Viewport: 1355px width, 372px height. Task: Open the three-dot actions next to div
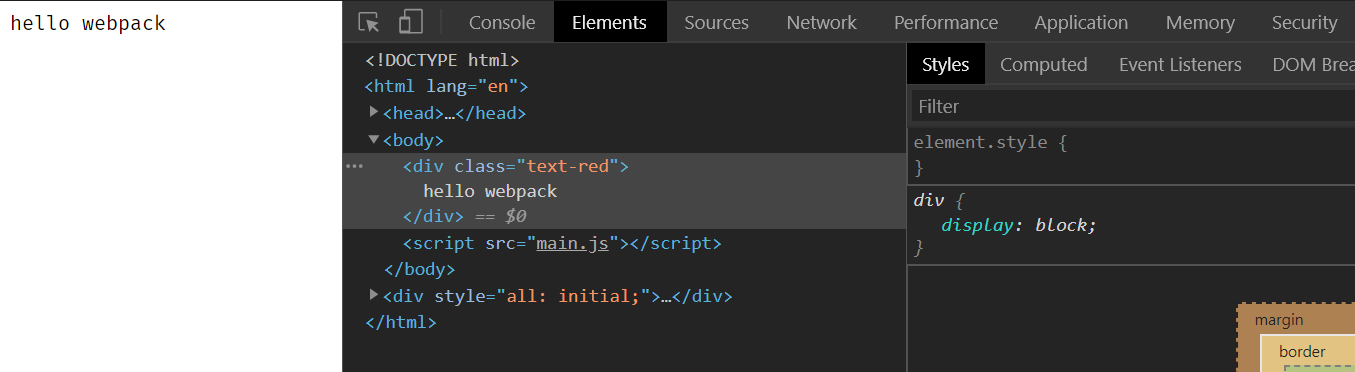[354, 166]
